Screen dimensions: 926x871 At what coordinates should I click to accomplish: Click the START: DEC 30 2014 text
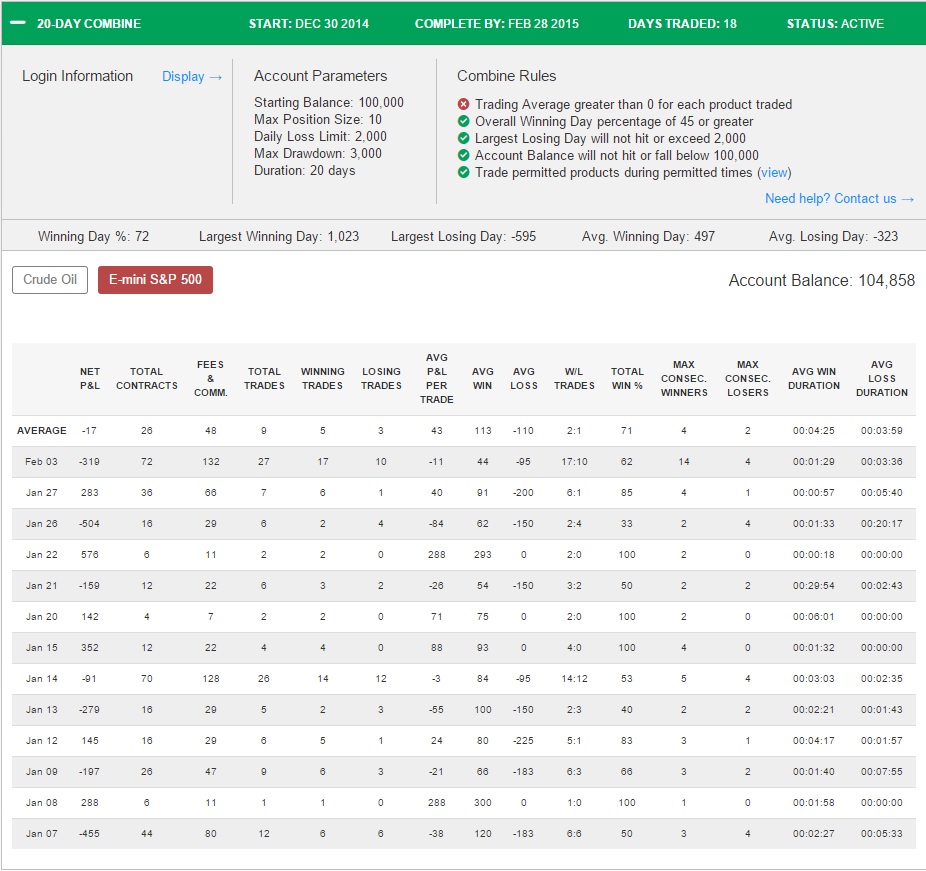[308, 24]
